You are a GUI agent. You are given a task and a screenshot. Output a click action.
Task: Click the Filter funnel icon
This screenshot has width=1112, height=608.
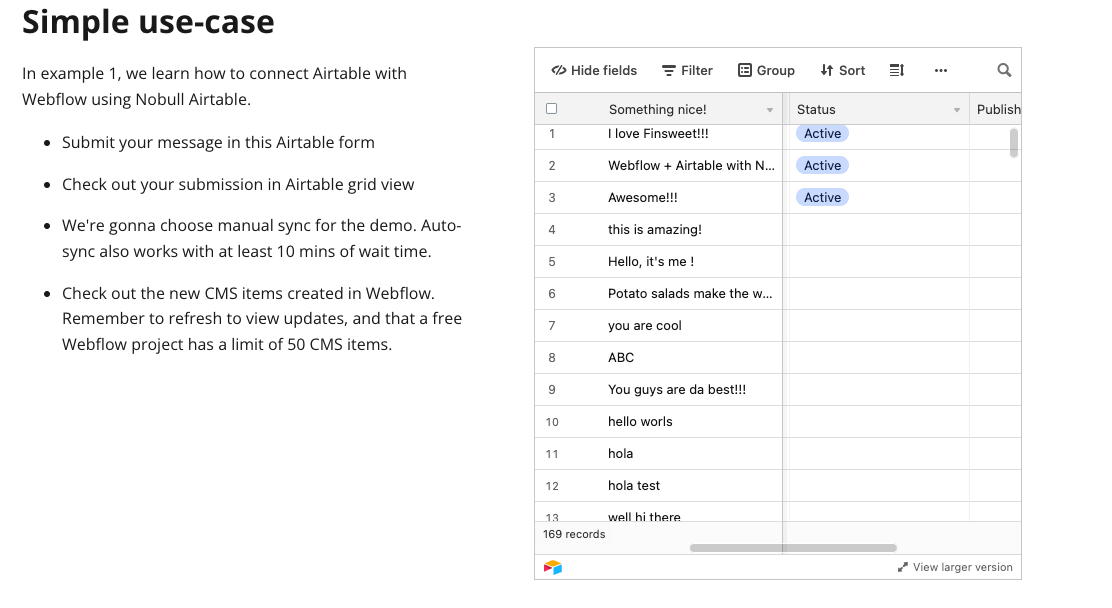pos(669,70)
